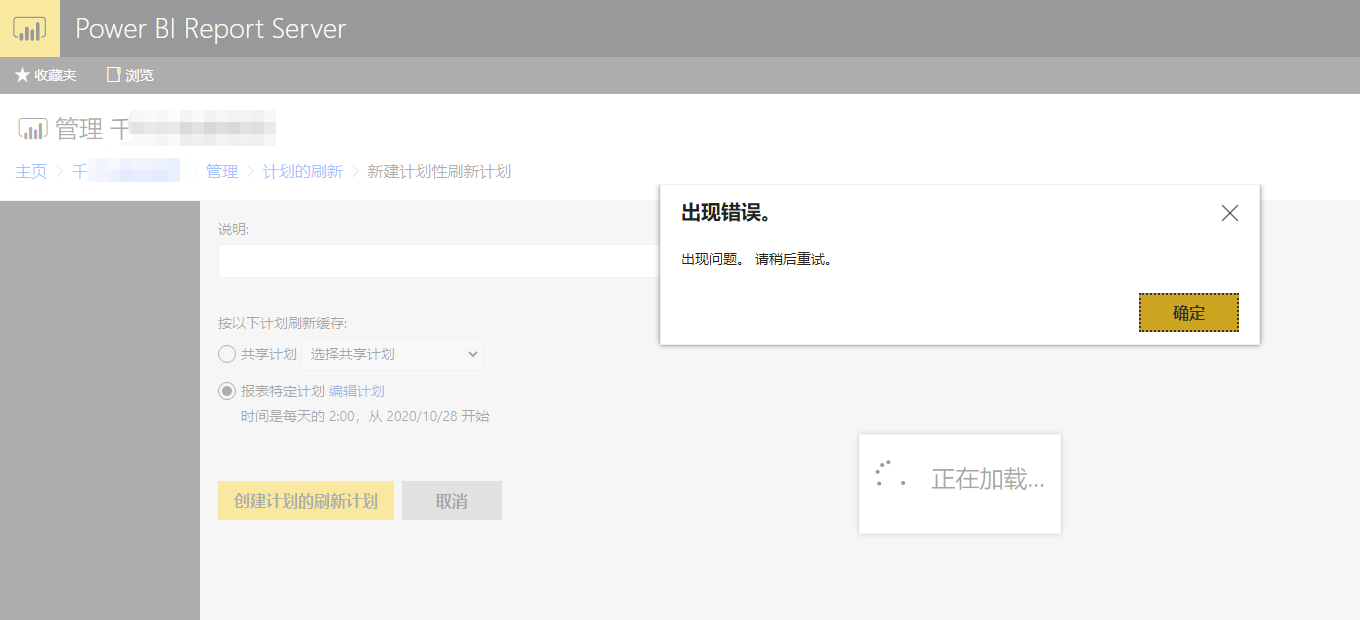Open the 编辑计划 link
Image resolution: width=1360 pixels, height=620 pixels.
(x=357, y=391)
